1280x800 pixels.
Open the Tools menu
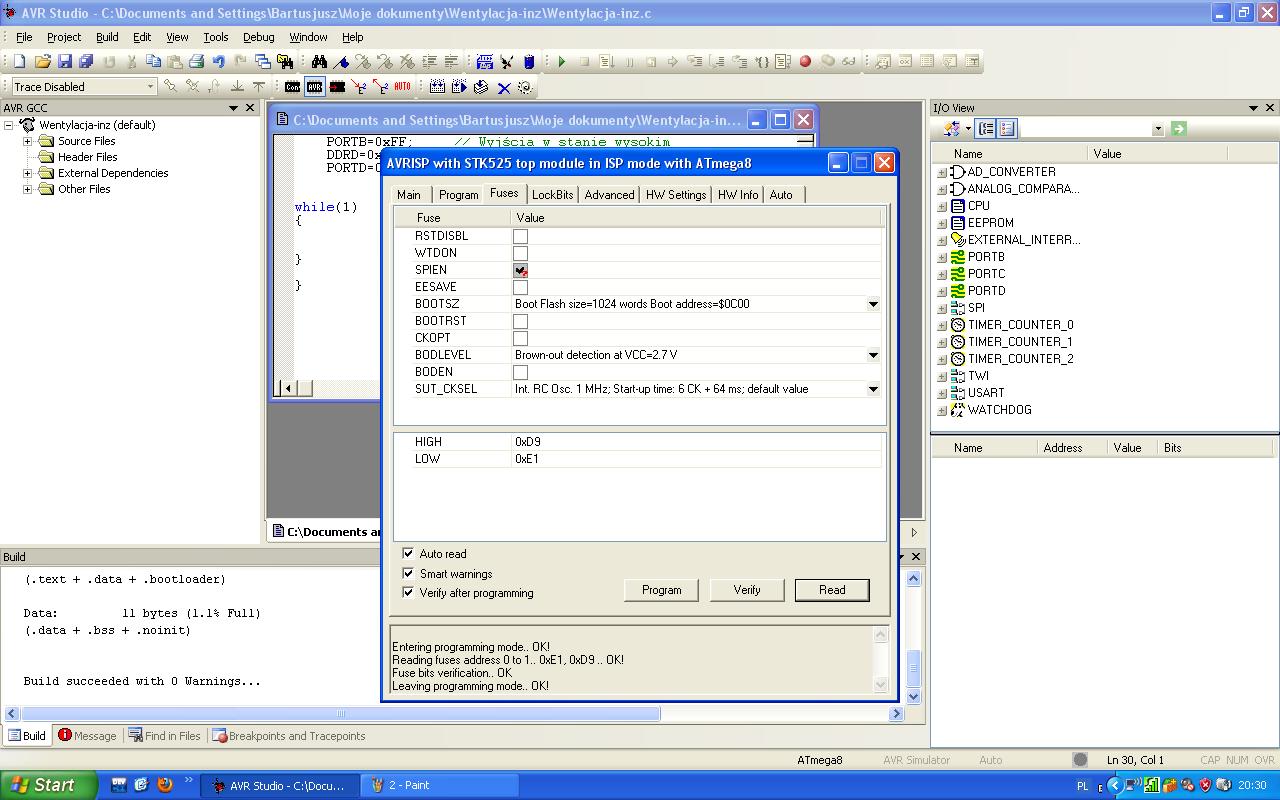215,37
